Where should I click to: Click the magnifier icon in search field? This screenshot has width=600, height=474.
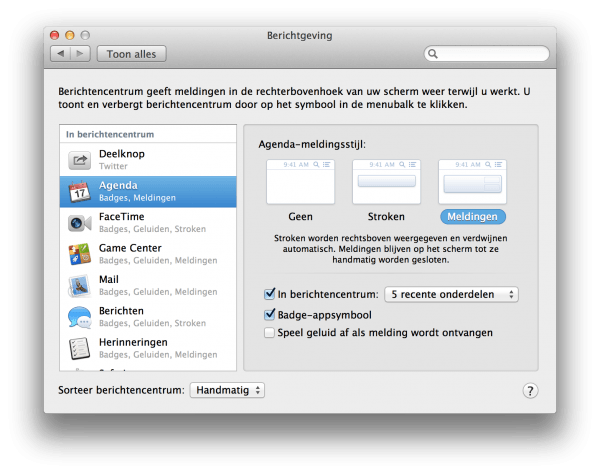(x=433, y=54)
